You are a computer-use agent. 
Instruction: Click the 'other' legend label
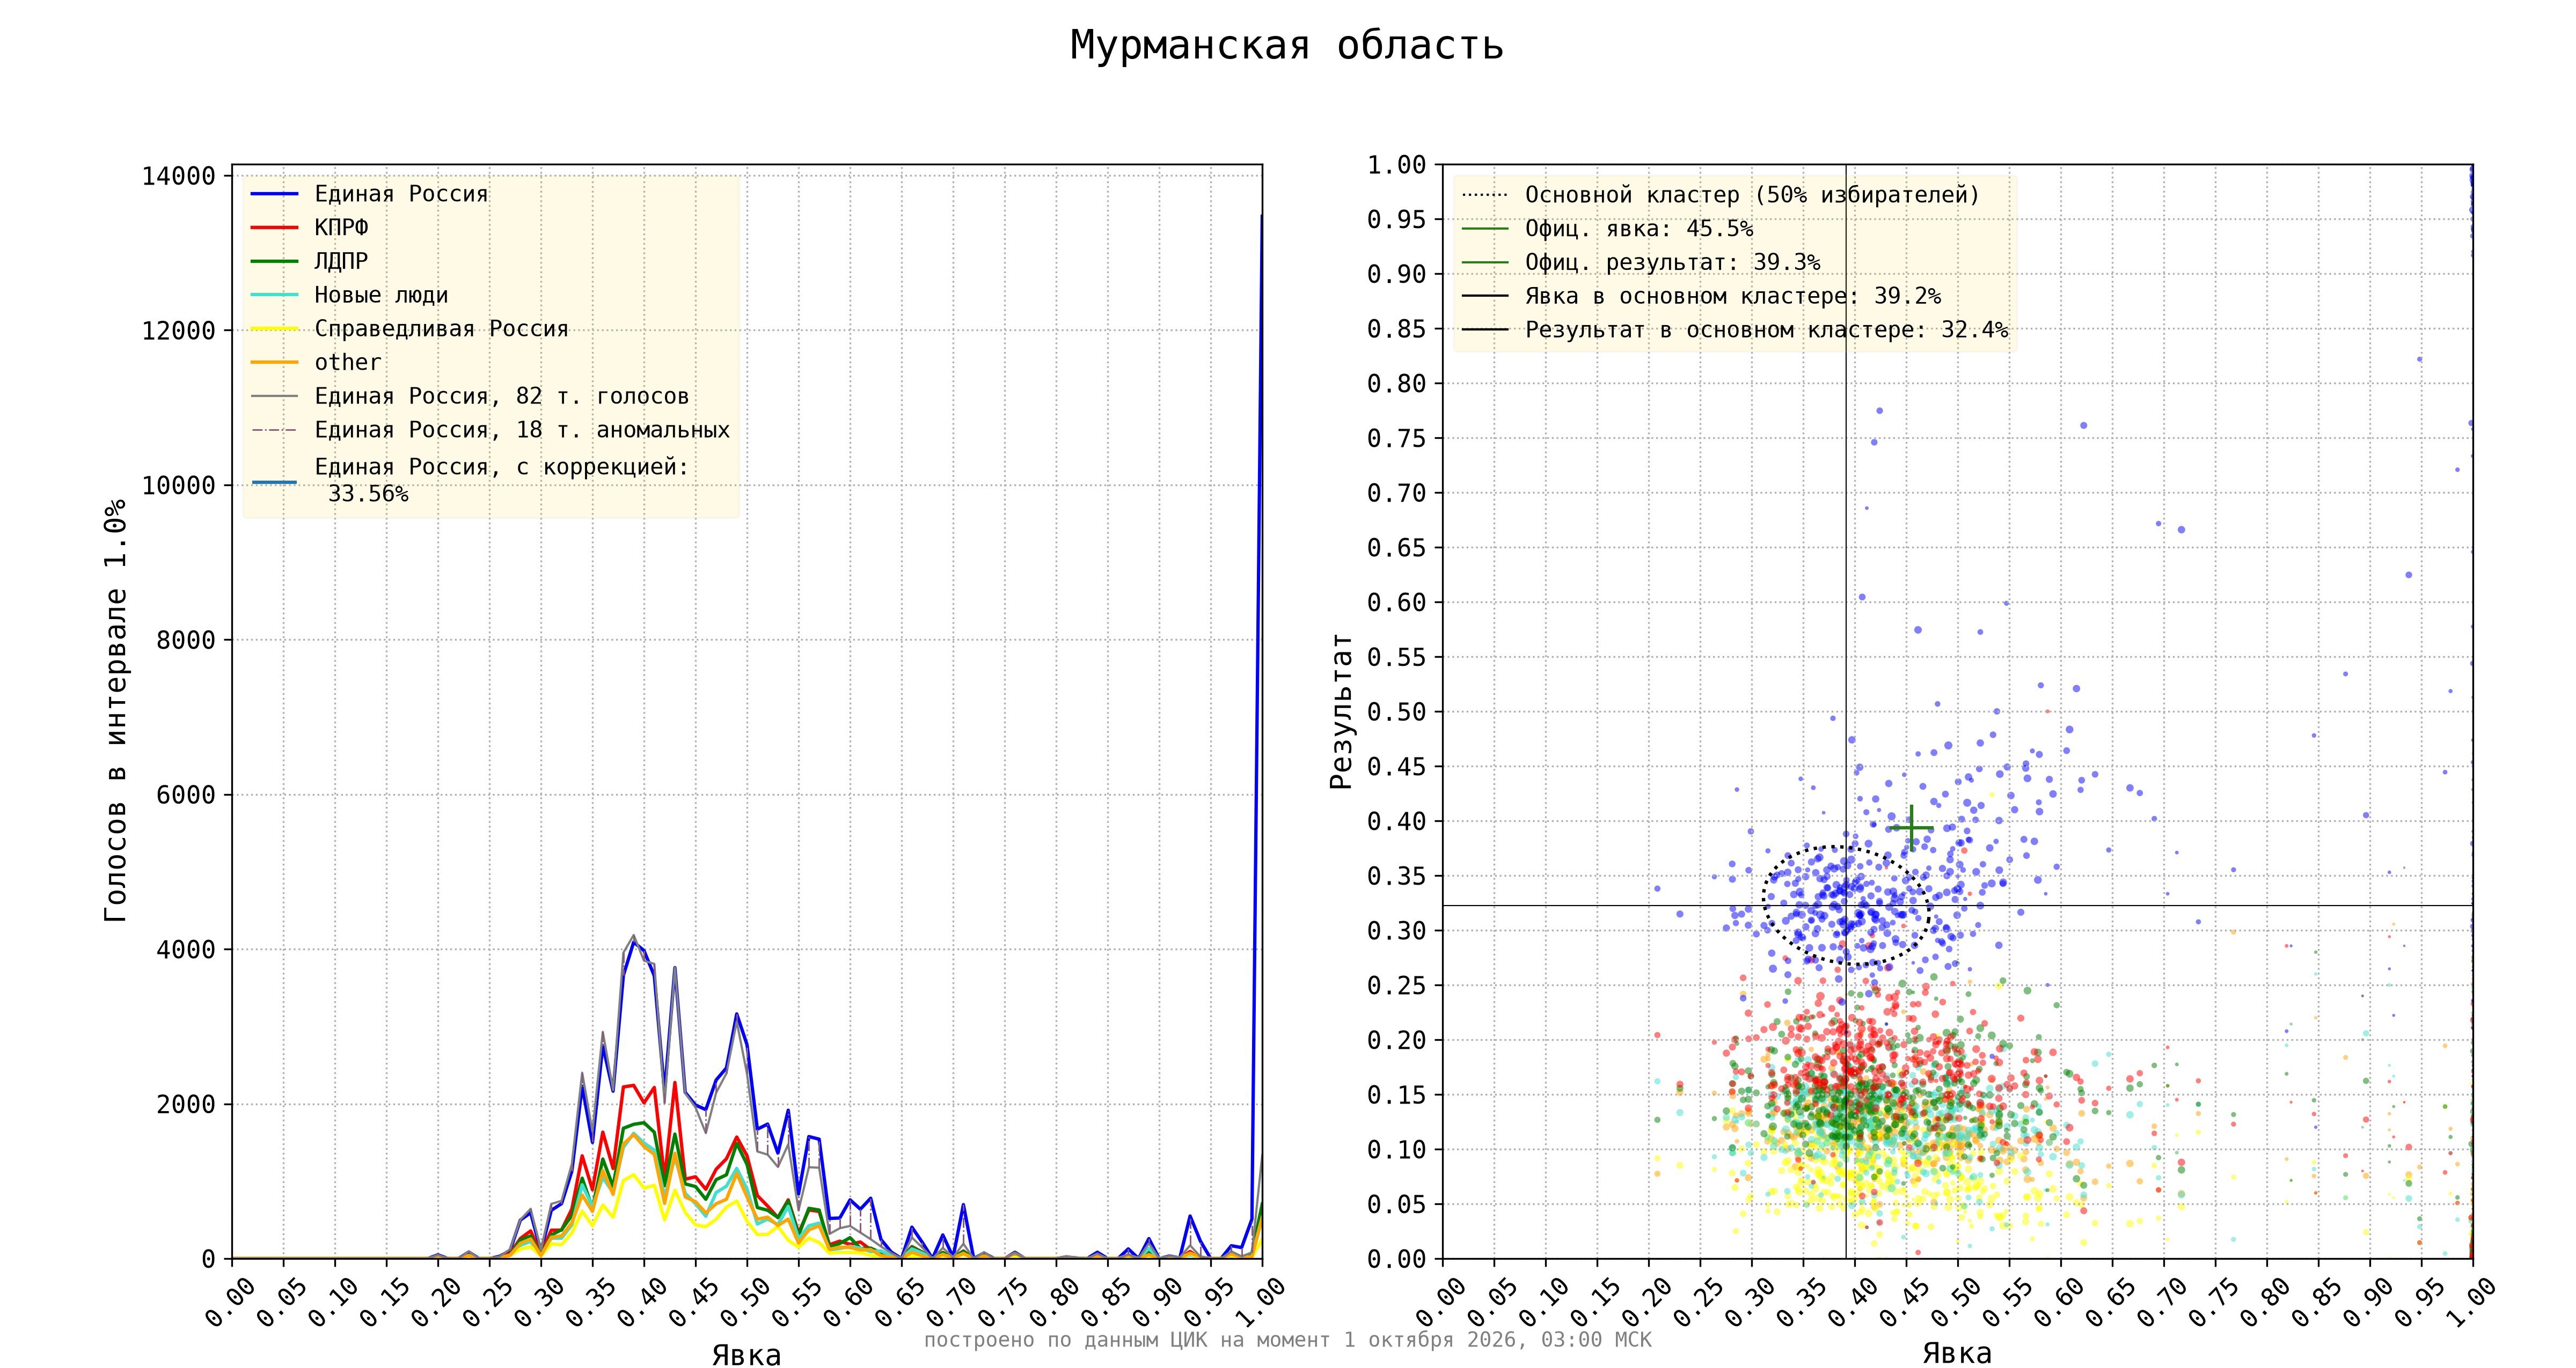click(x=348, y=362)
